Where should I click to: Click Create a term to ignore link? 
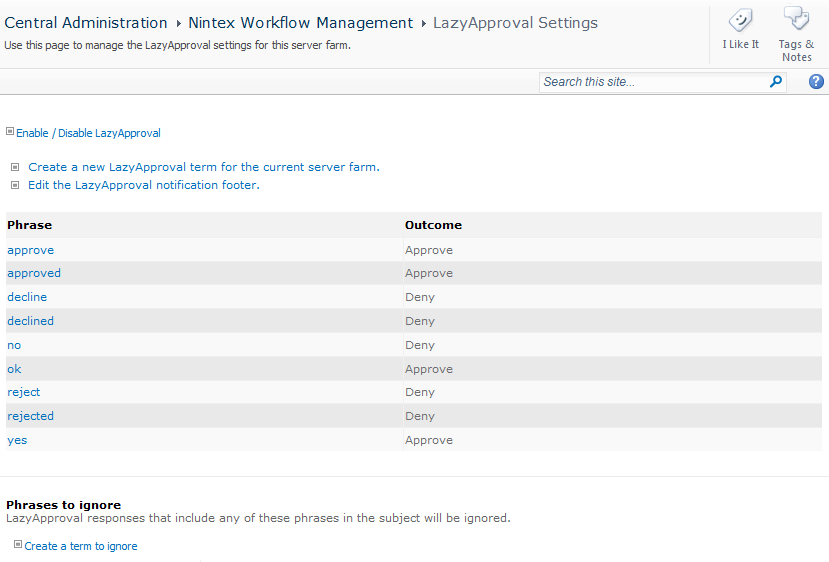(x=81, y=546)
